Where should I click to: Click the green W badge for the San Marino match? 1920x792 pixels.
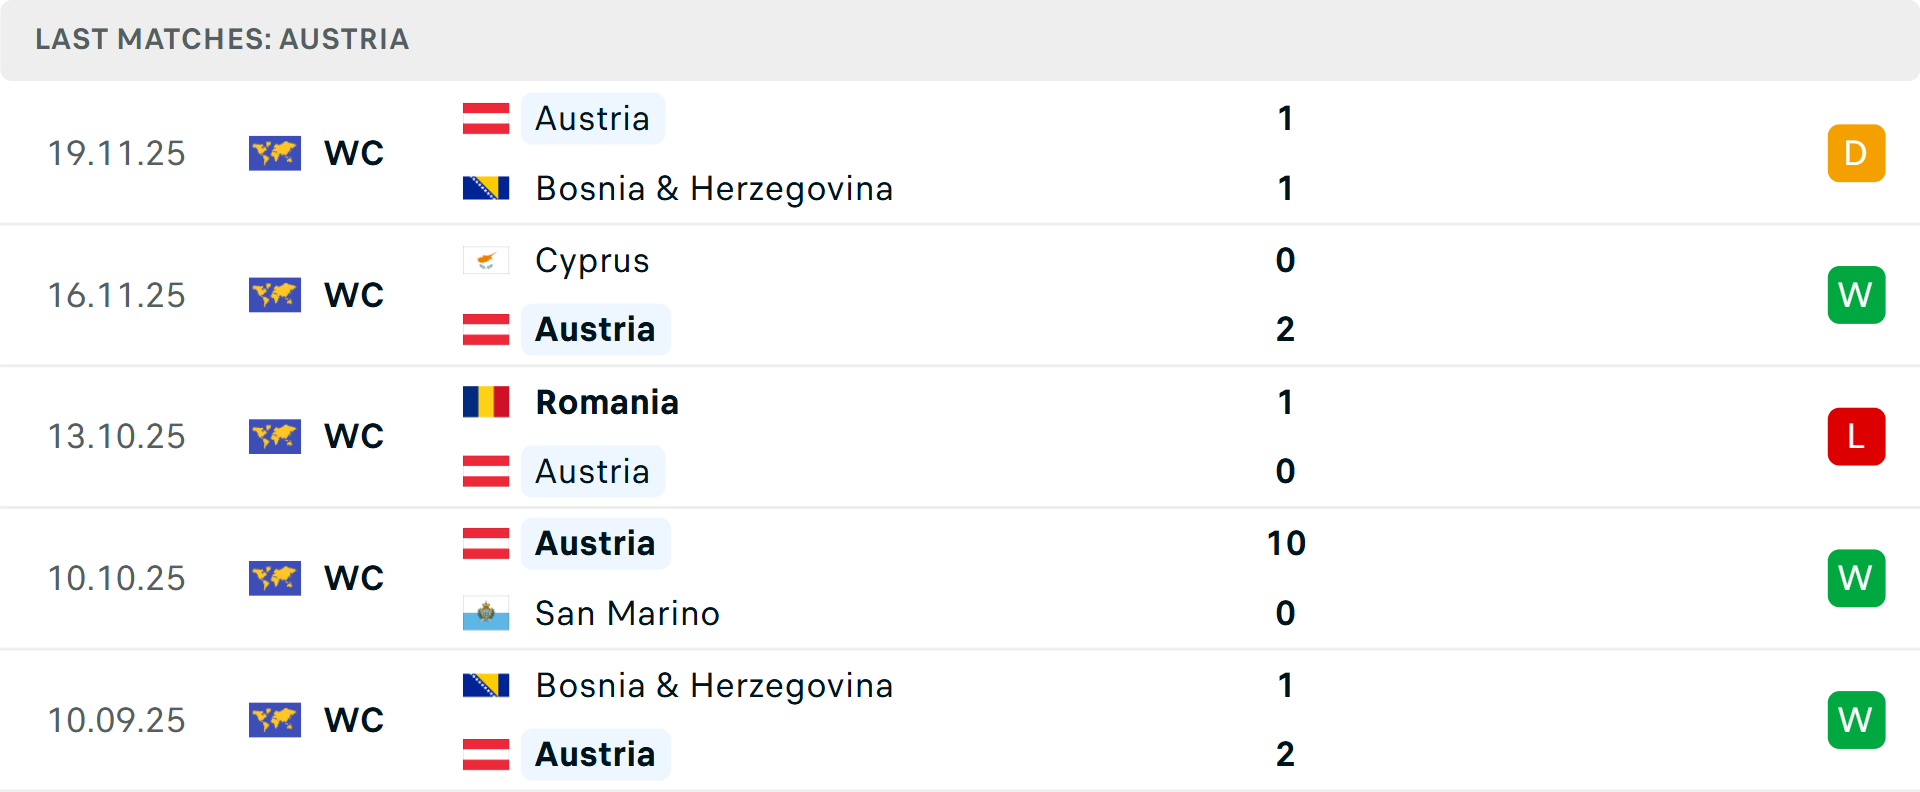1856,578
